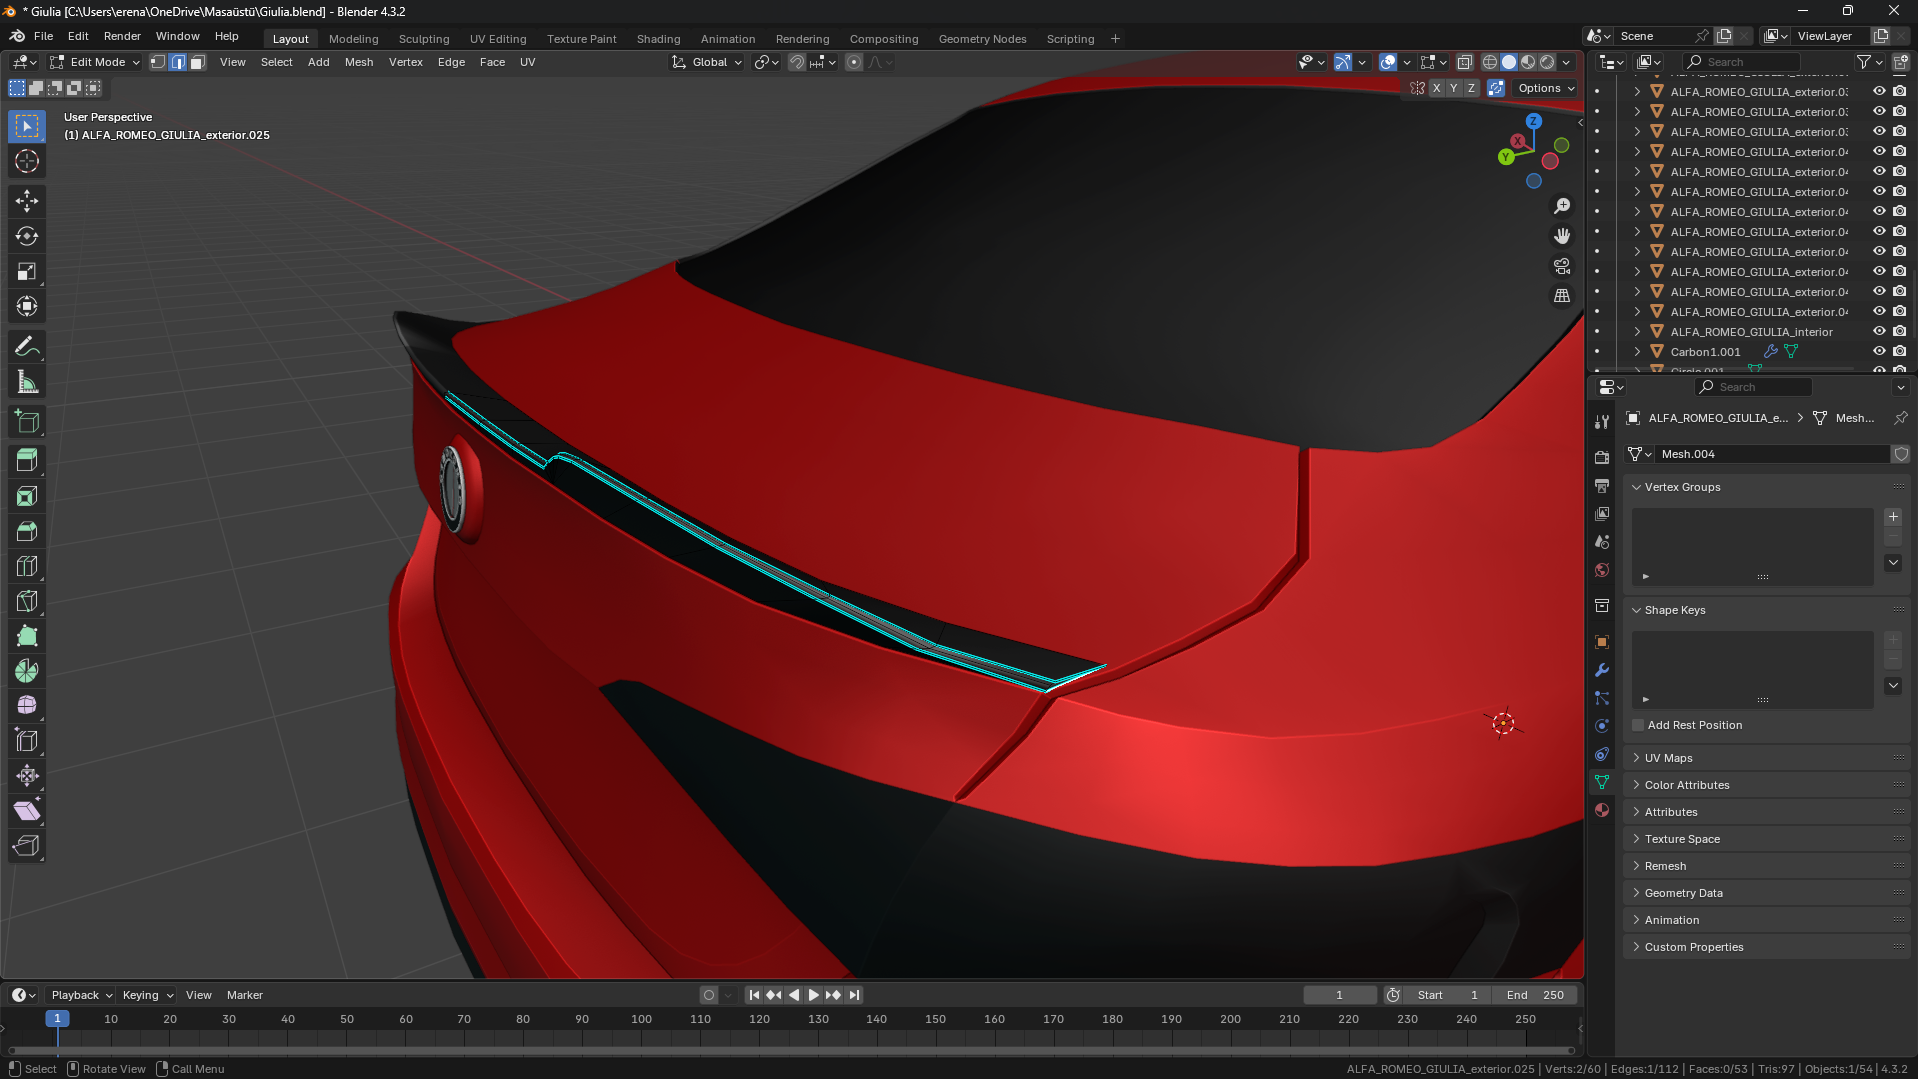Choose the Measure tool
The width and height of the screenshot is (1918, 1079).
(27, 381)
